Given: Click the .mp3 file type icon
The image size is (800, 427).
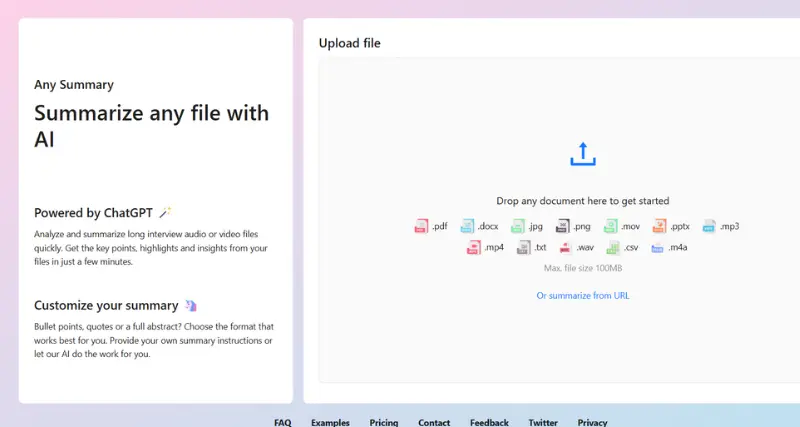Looking at the screenshot, I should coord(709,226).
